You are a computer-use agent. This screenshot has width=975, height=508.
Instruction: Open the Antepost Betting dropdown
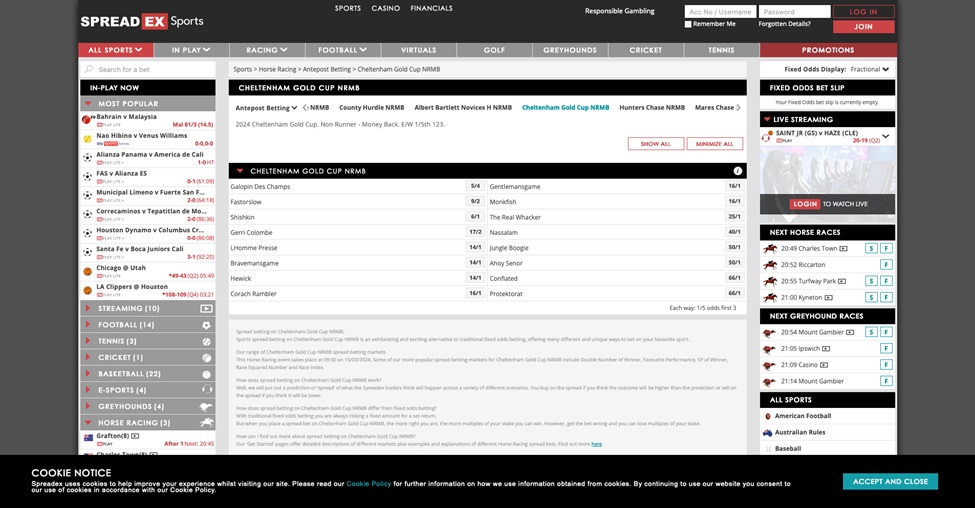point(266,107)
